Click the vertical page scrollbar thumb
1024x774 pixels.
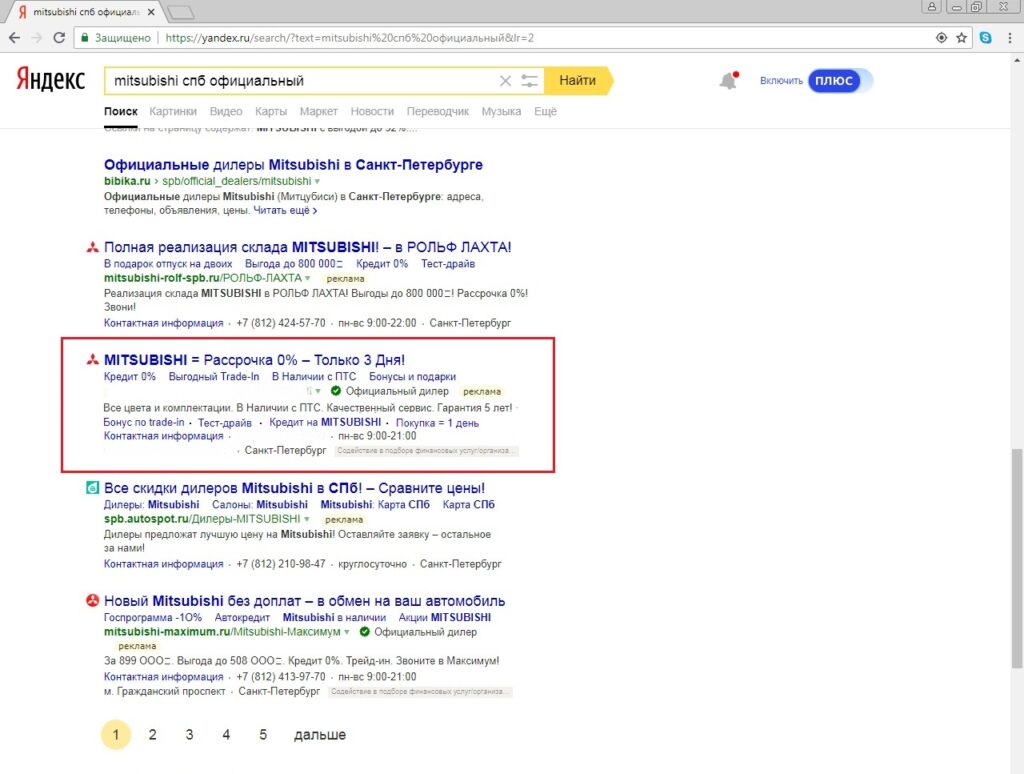pyautogui.click(x=1017, y=558)
